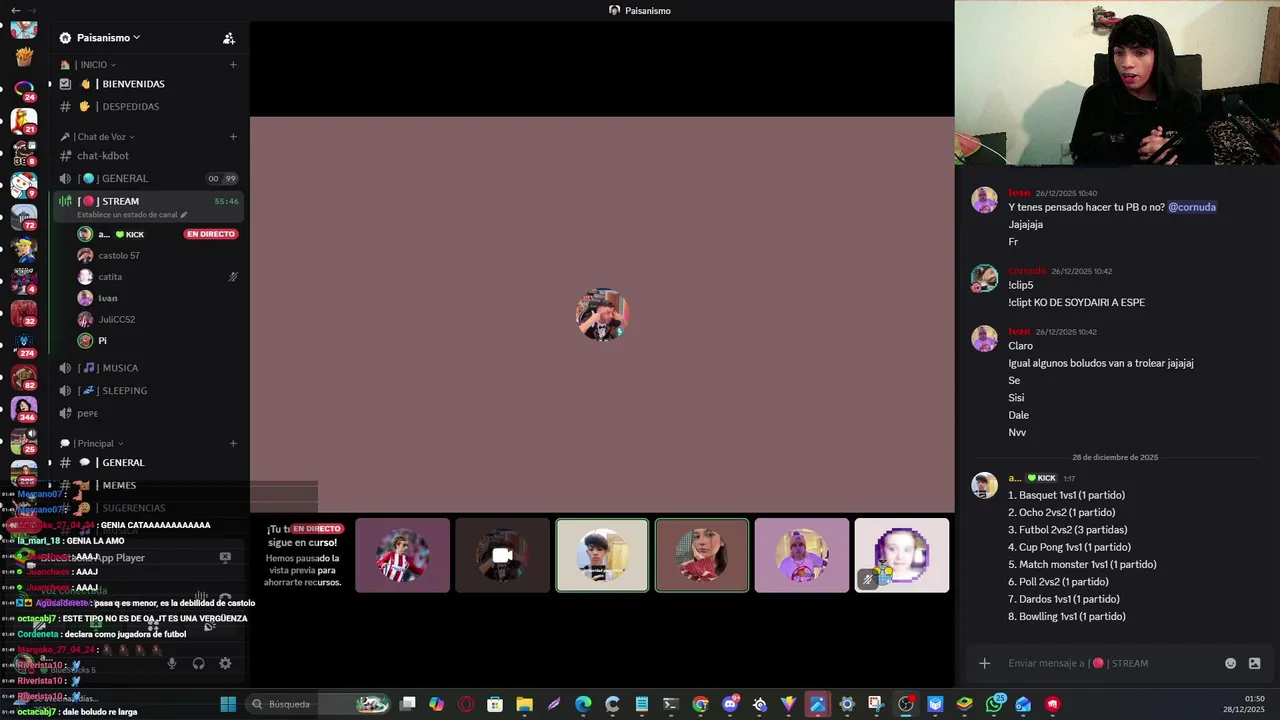Click the Windows taskbar search box
This screenshot has height=720, width=1280.
[x=318, y=704]
